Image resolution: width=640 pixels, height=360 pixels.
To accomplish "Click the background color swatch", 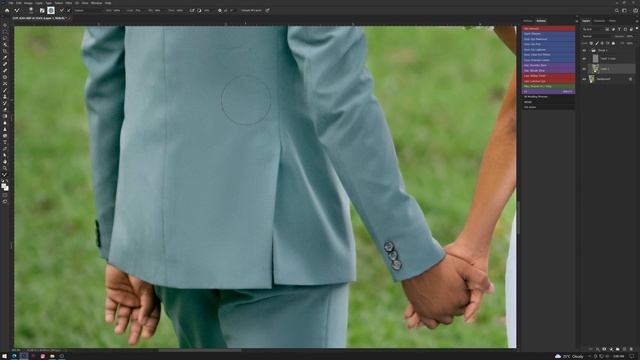I will pyautogui.click(x=6, y=189).
